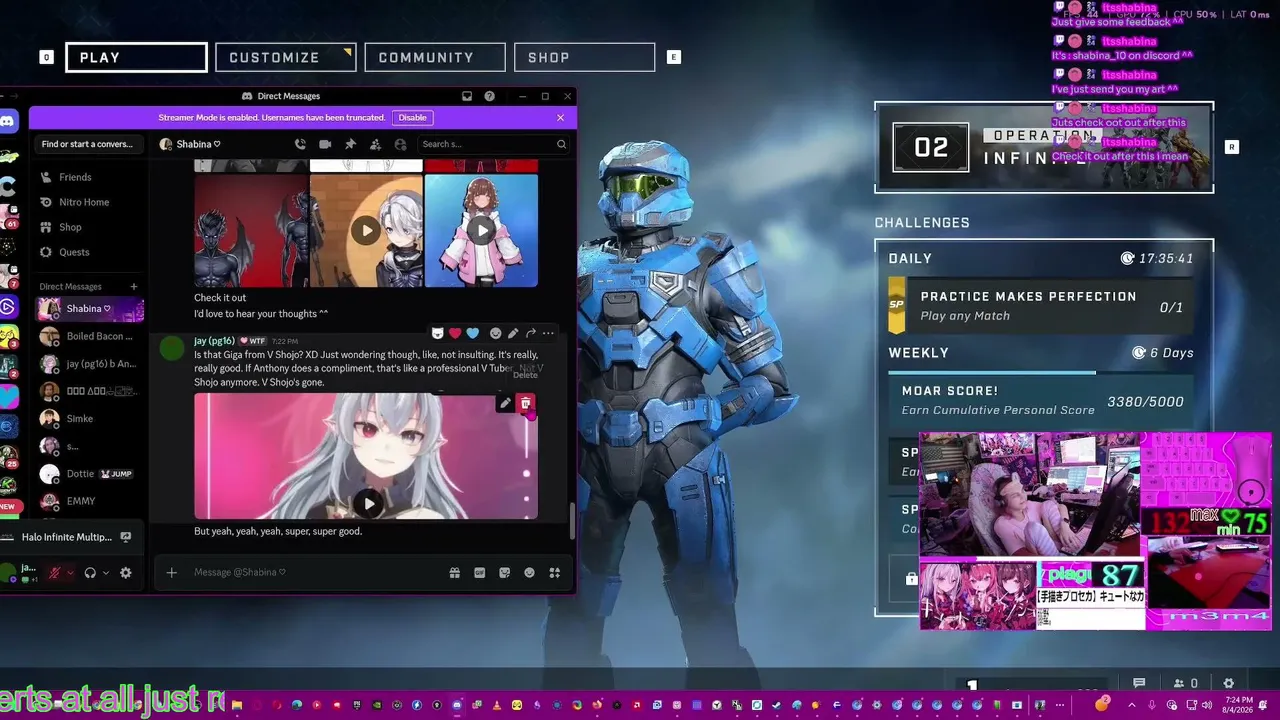
Task: Unmute the Discord microphone
Action: pos(55,573)
